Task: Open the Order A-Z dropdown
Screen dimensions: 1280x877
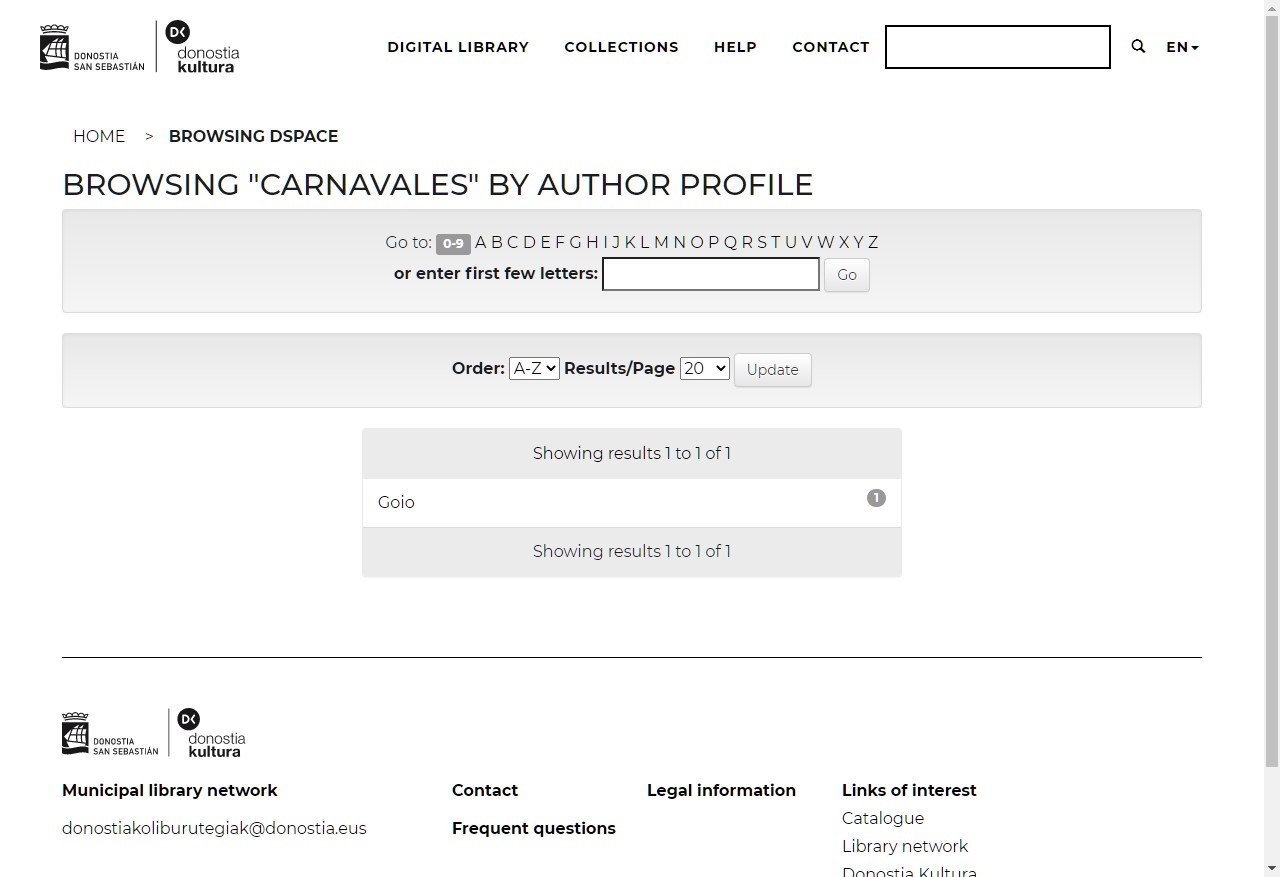Action: (x=533, y=369)
